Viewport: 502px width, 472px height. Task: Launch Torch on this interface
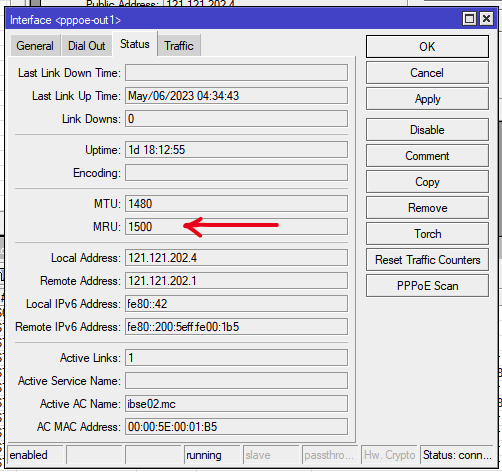click(427, 234)
